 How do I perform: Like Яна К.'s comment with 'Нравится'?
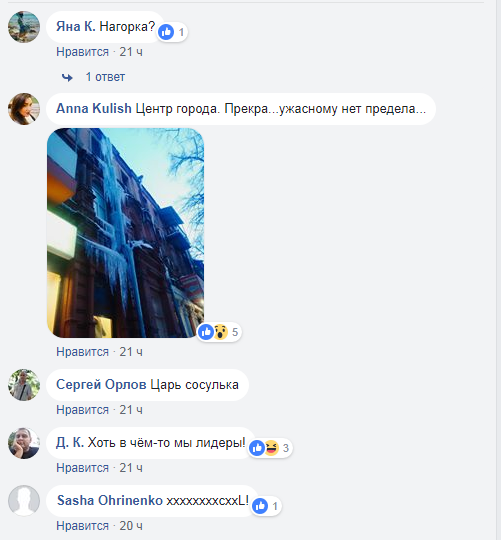point(82,52)
